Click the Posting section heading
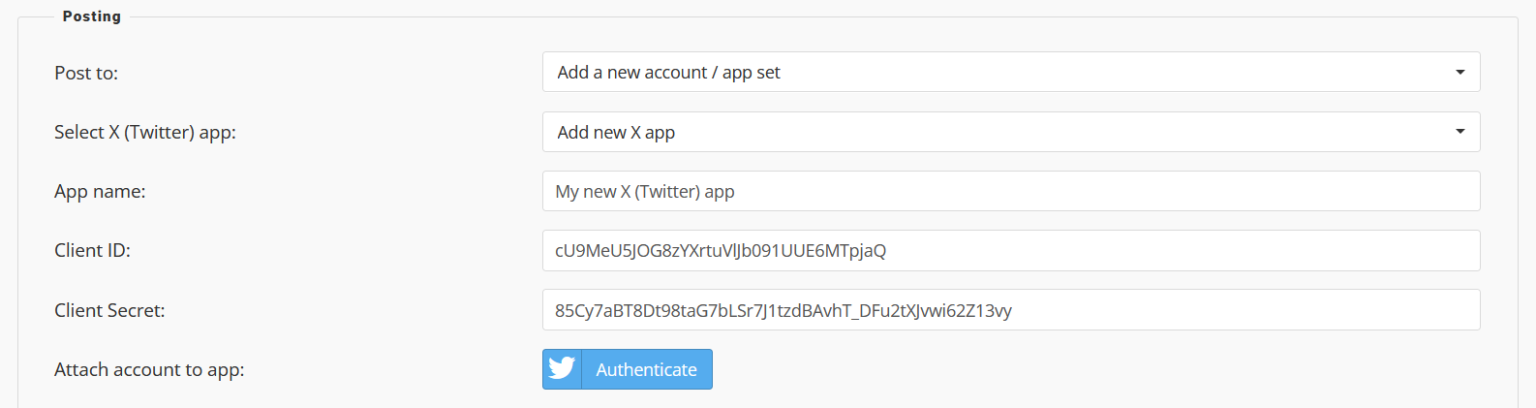1536x408 pixels. (x=91, y=16)
